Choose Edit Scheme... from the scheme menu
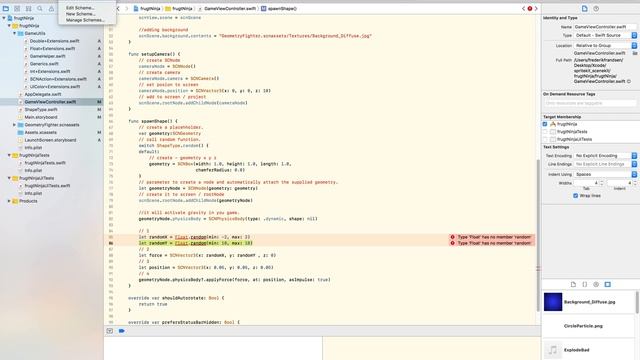The width and height of the screenshot is (640, 360). pos(80,8)
